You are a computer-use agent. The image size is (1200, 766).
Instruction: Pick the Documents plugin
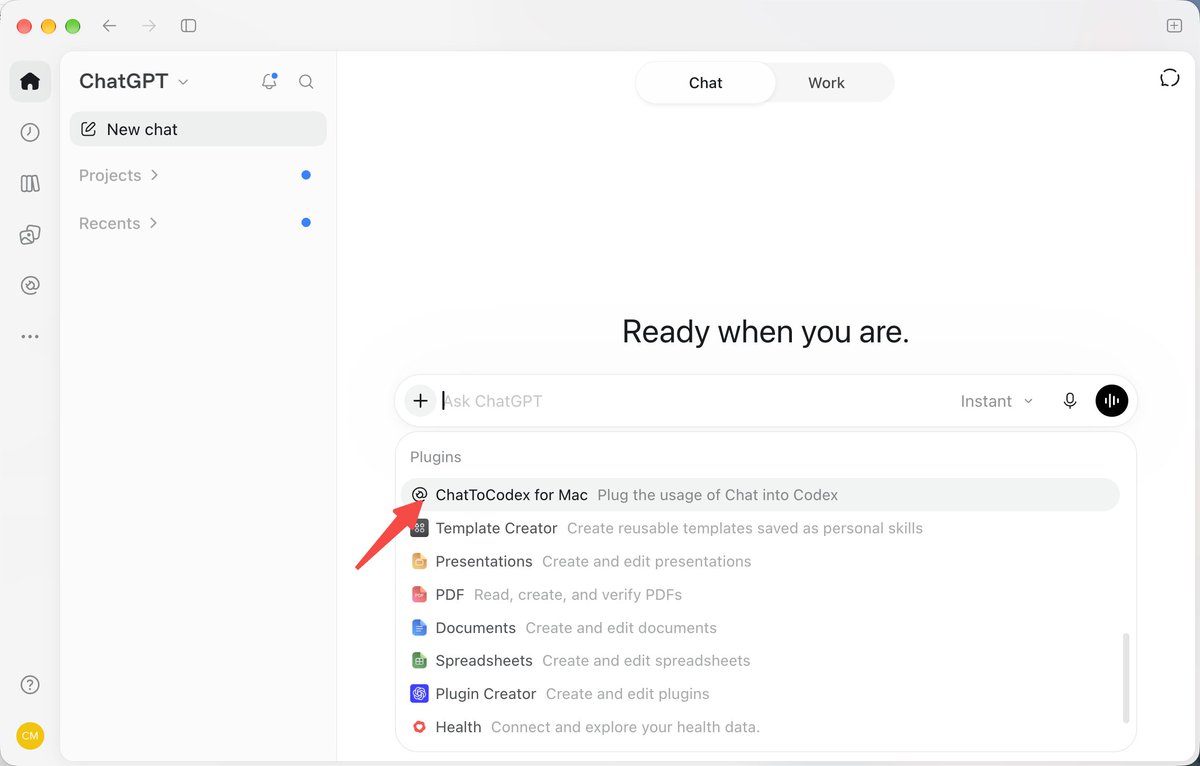point(760,628)
